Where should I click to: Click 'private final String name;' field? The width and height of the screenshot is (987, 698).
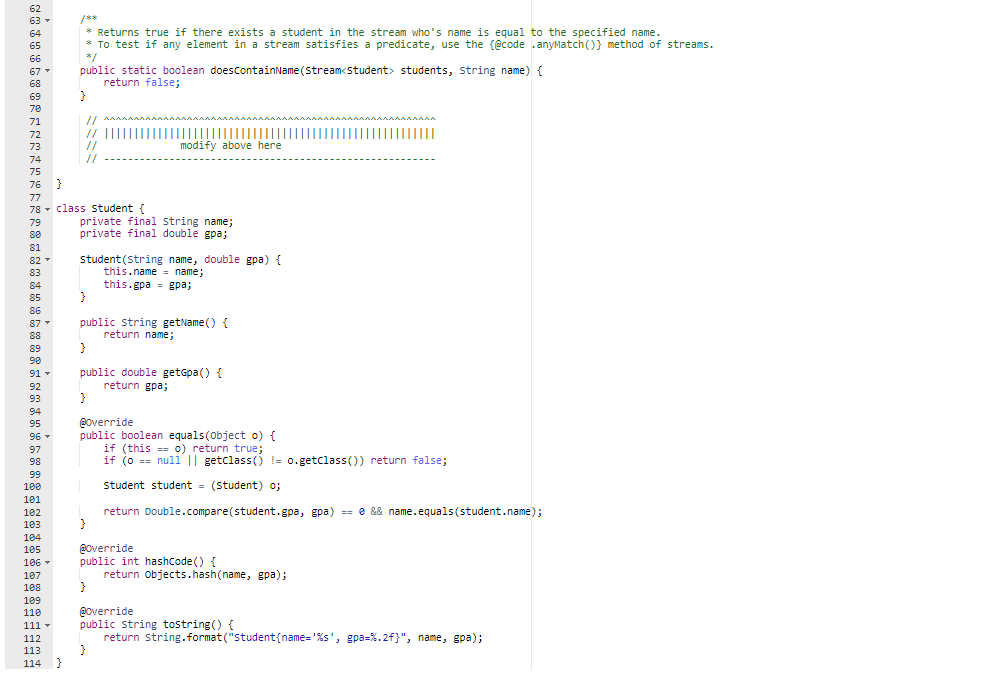[156, 221]
